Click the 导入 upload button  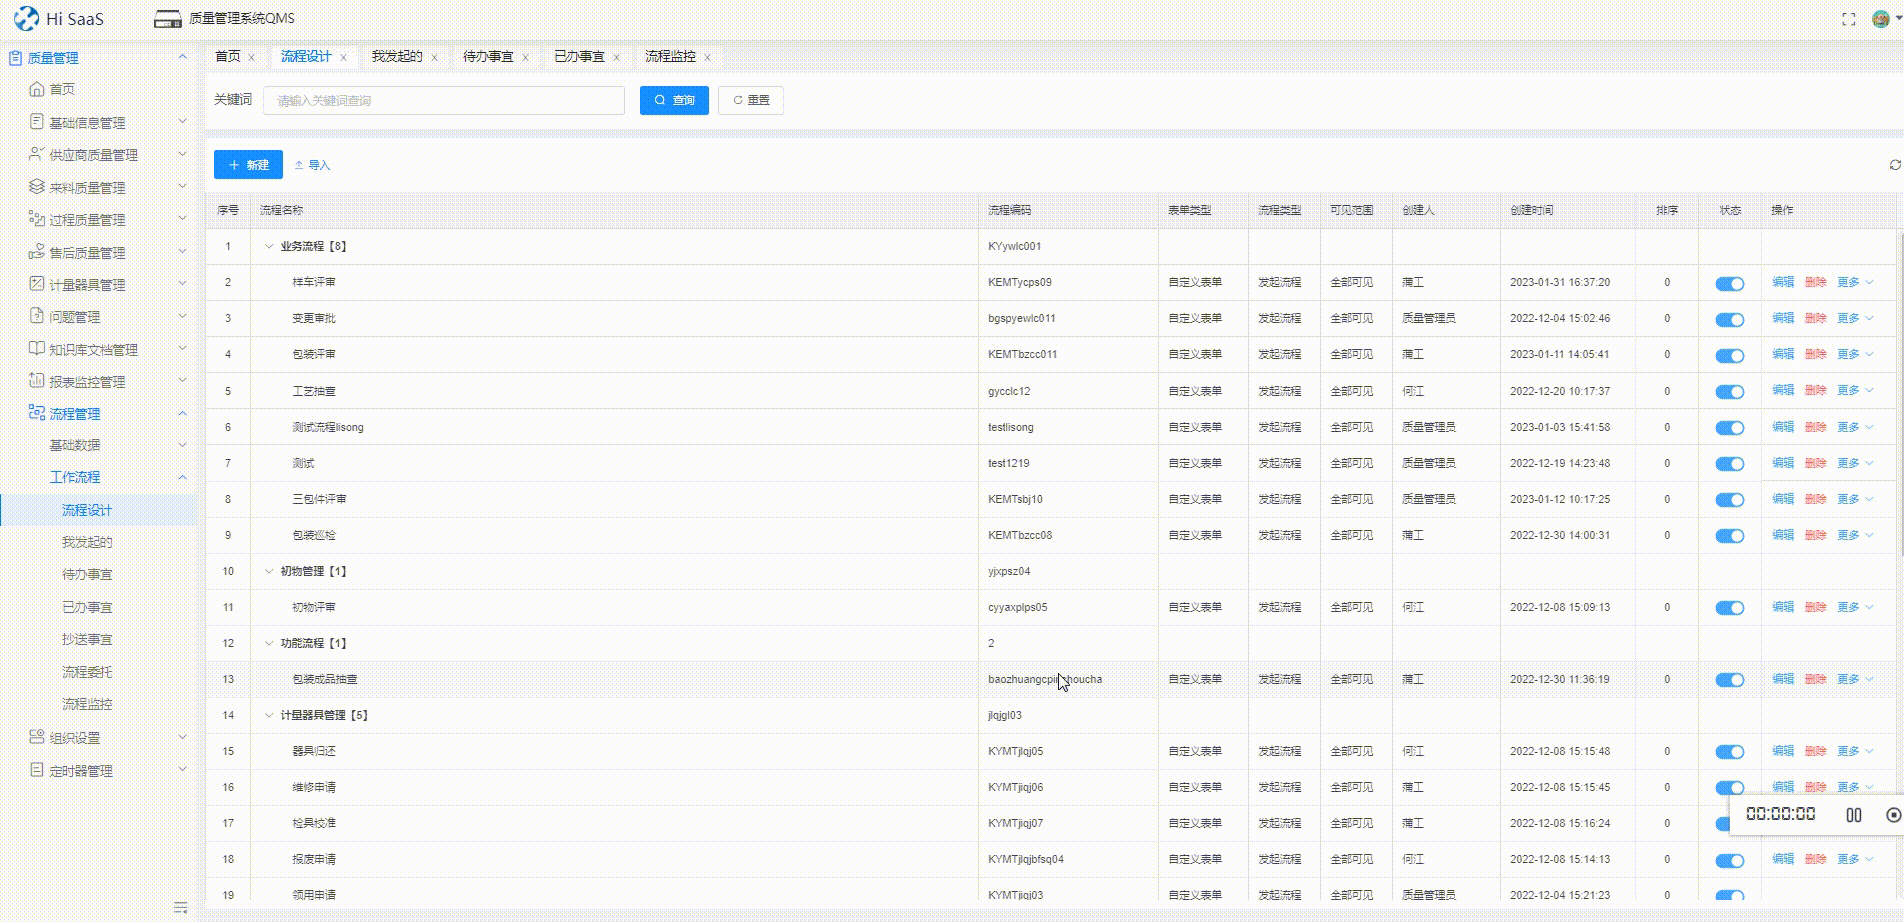(312, 165)
